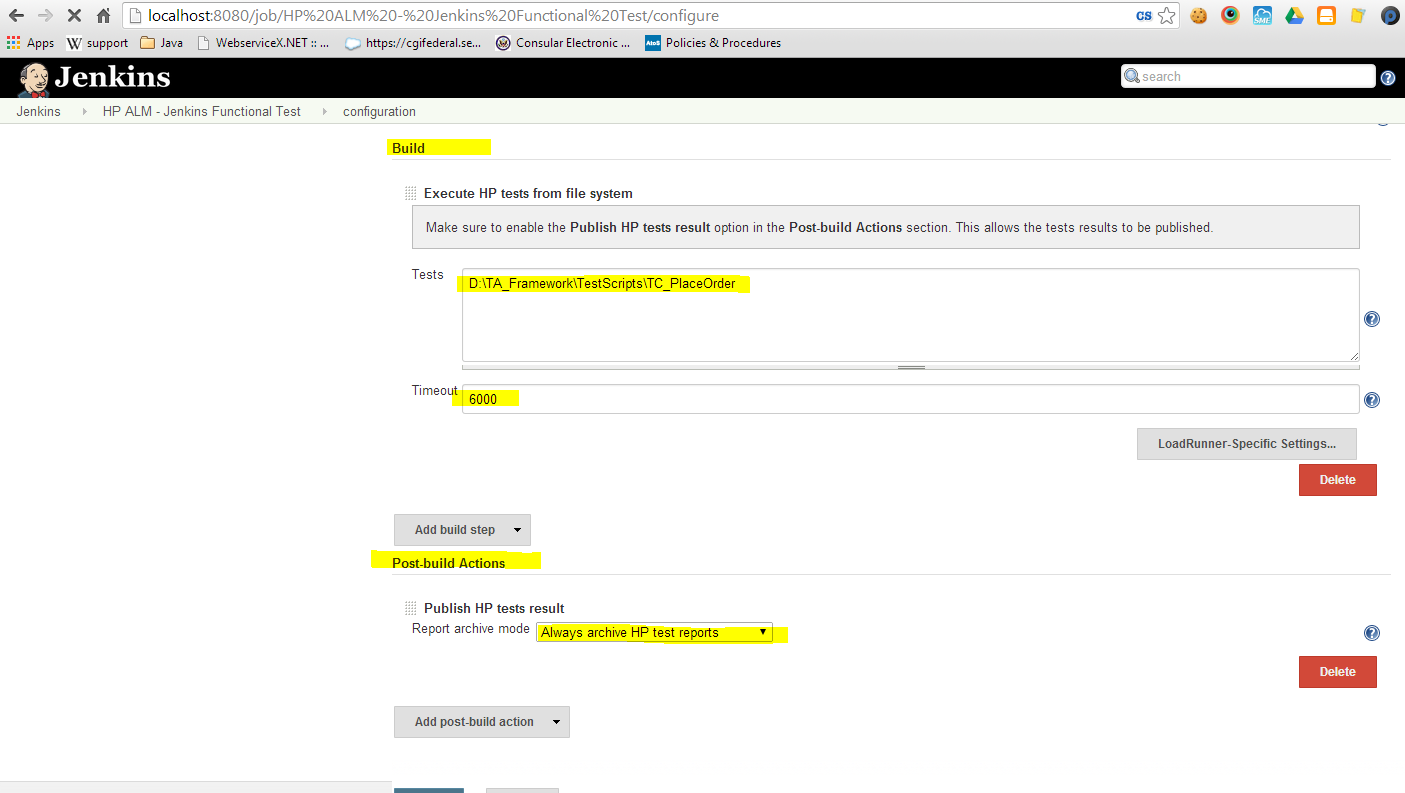The image size is (1405, 793).
Task: Grab the Execute HP tests step drag handle
Action: click(410, 193)
